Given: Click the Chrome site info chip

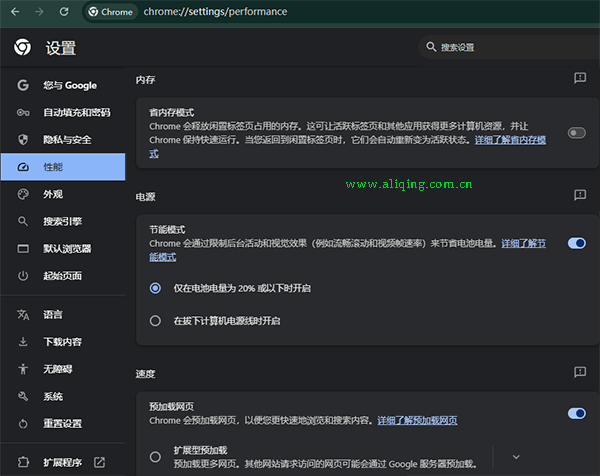Looking at the screenshot, I should 111,12.
